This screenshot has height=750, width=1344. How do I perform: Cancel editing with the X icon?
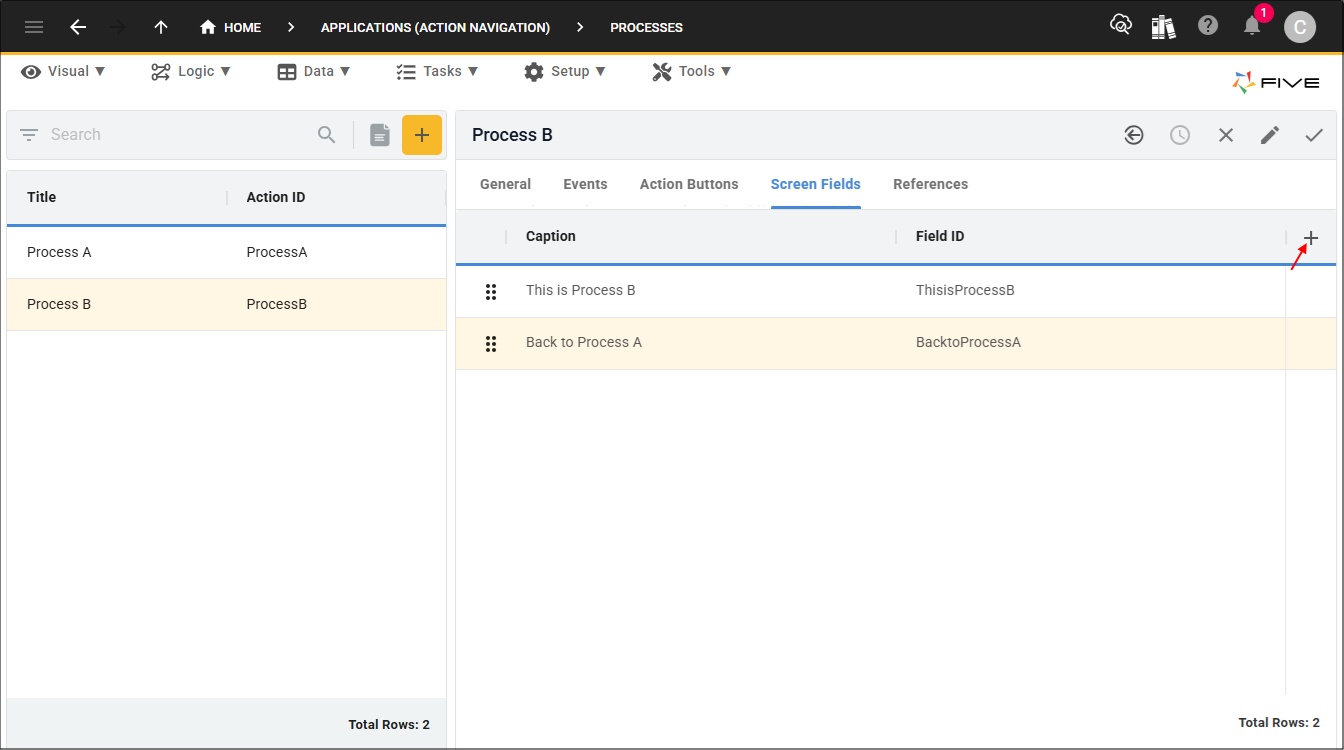[1226, 135]
